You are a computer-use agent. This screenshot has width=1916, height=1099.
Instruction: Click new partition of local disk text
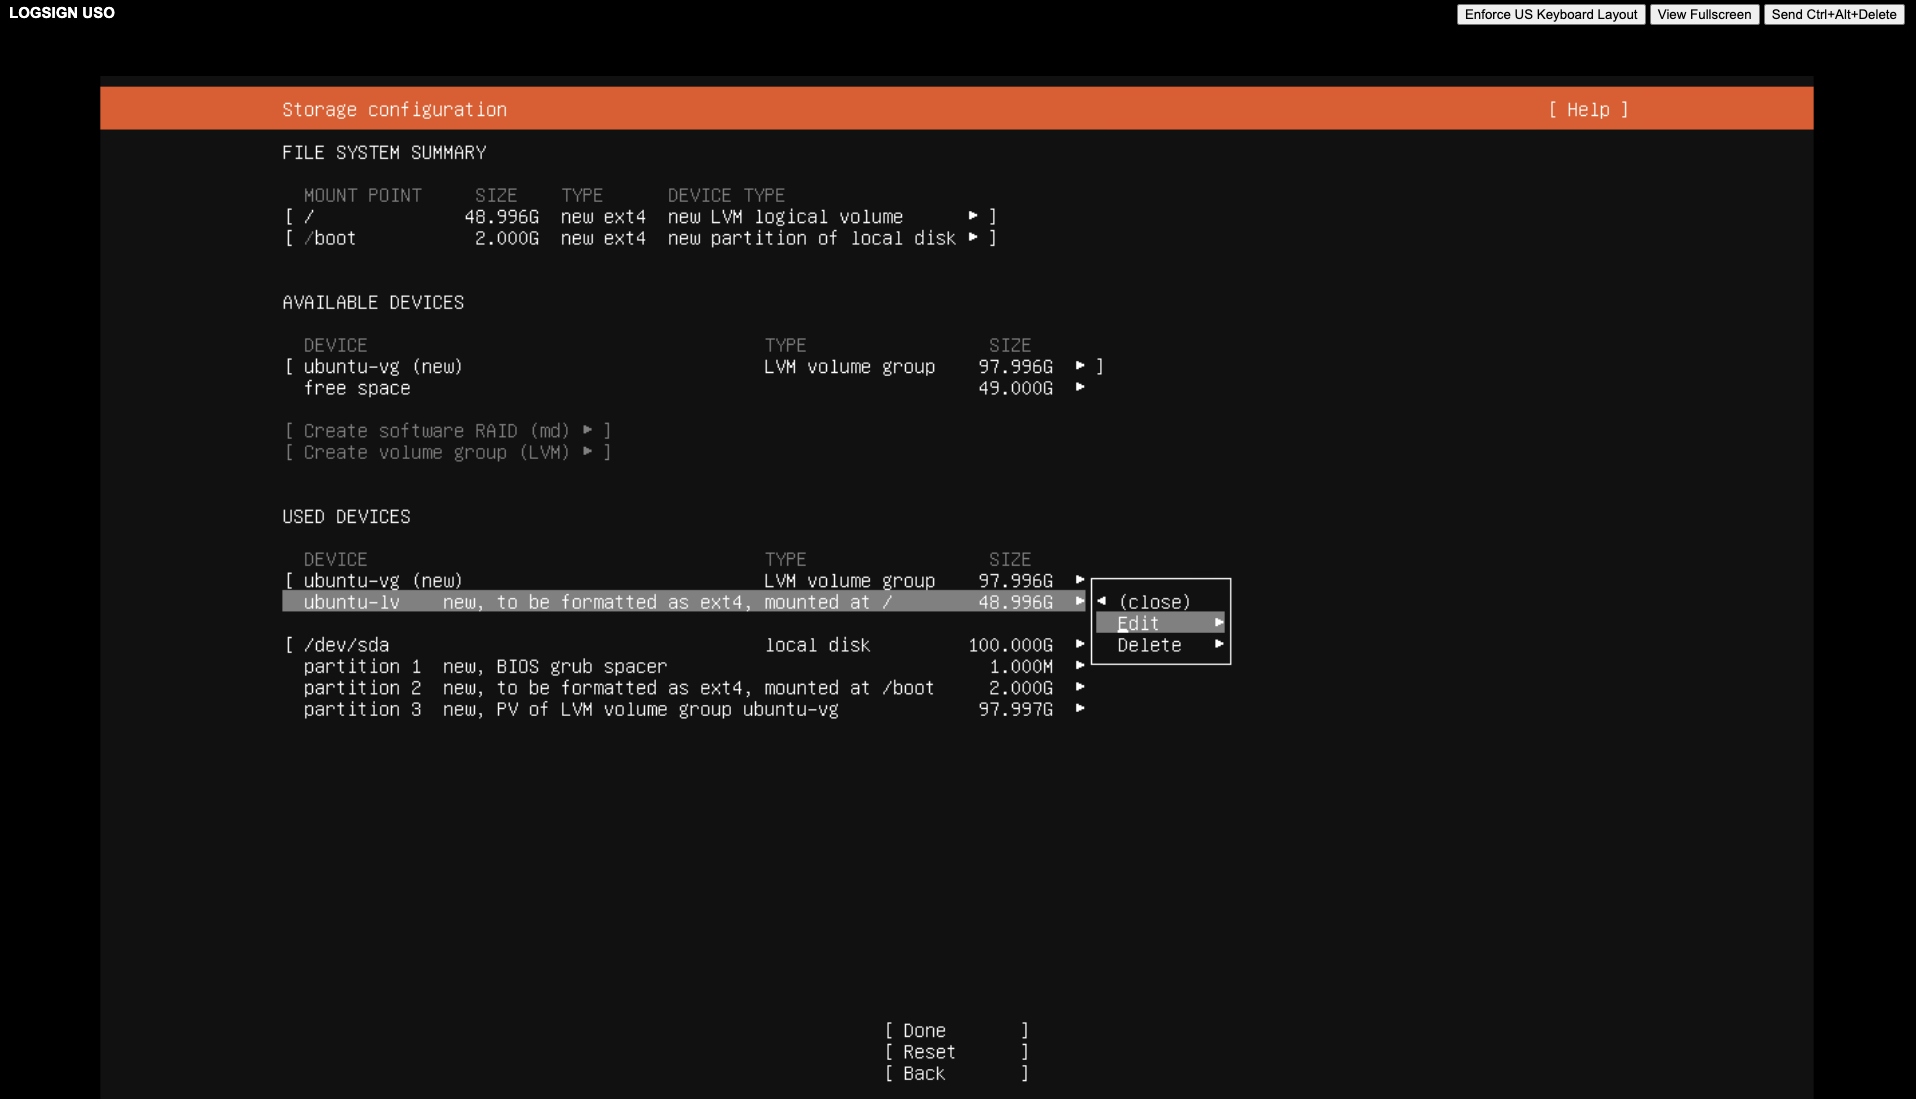pos(811,238)
